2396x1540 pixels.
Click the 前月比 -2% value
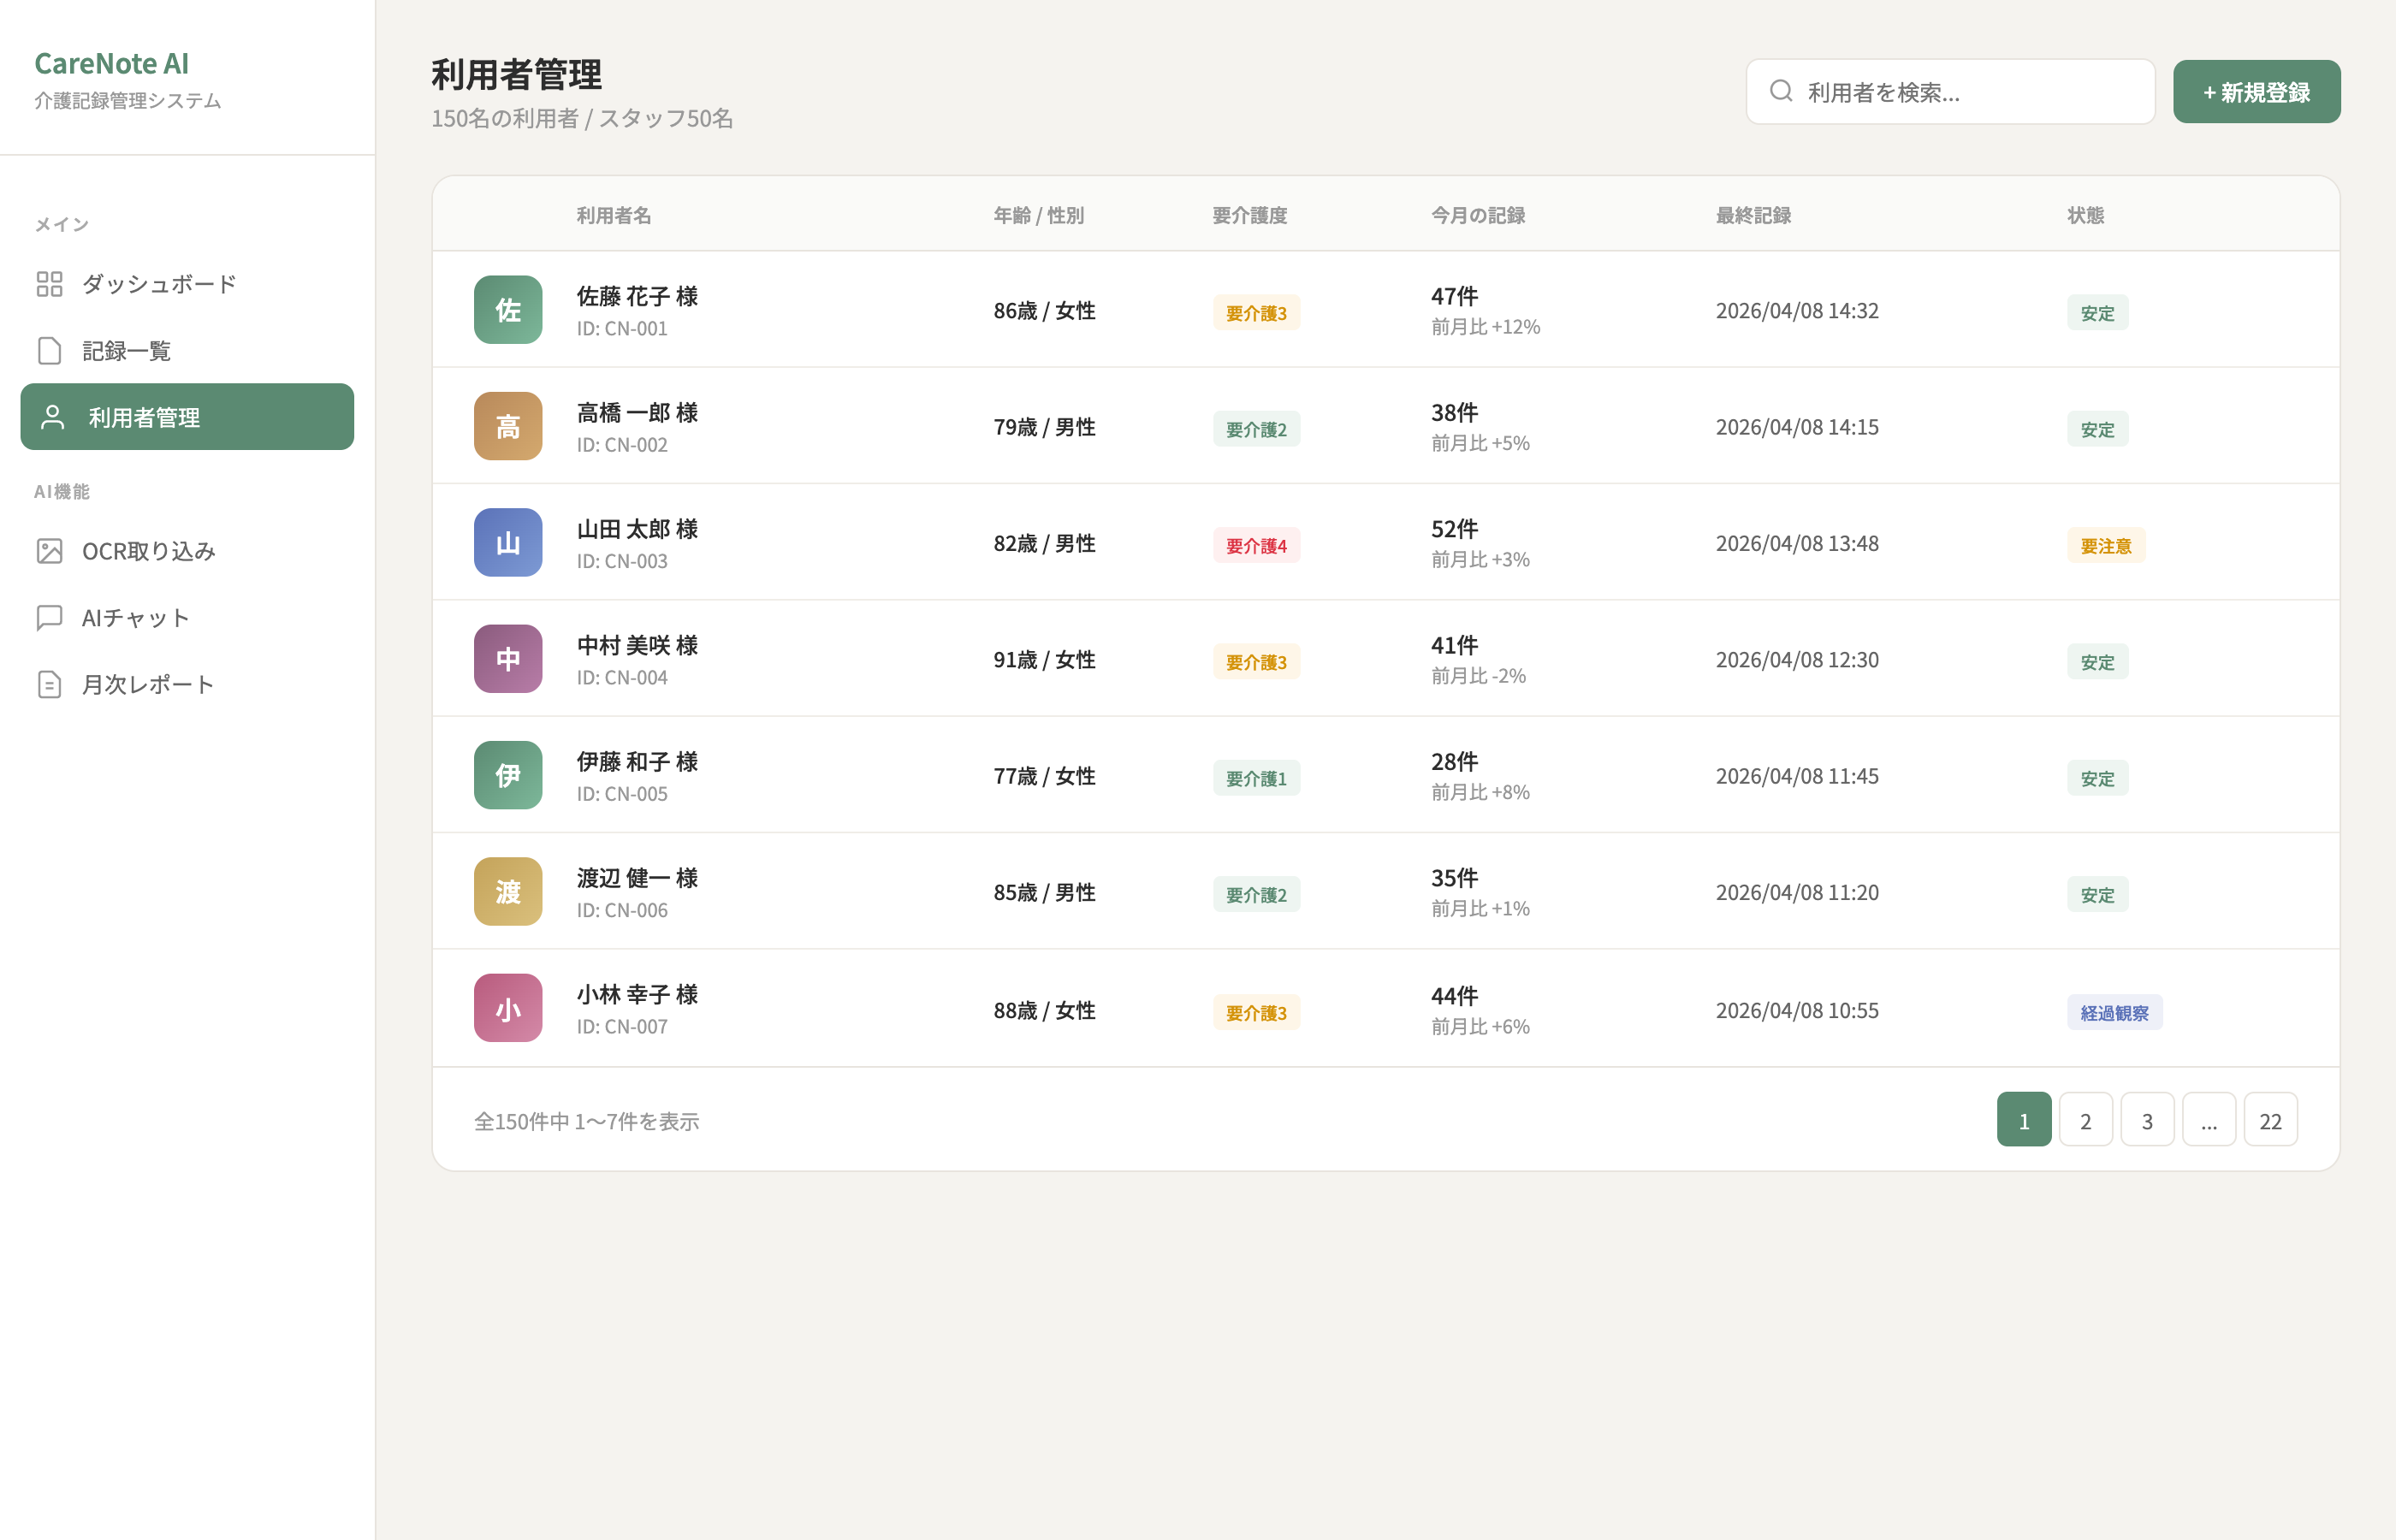(x=1478, y=676)
